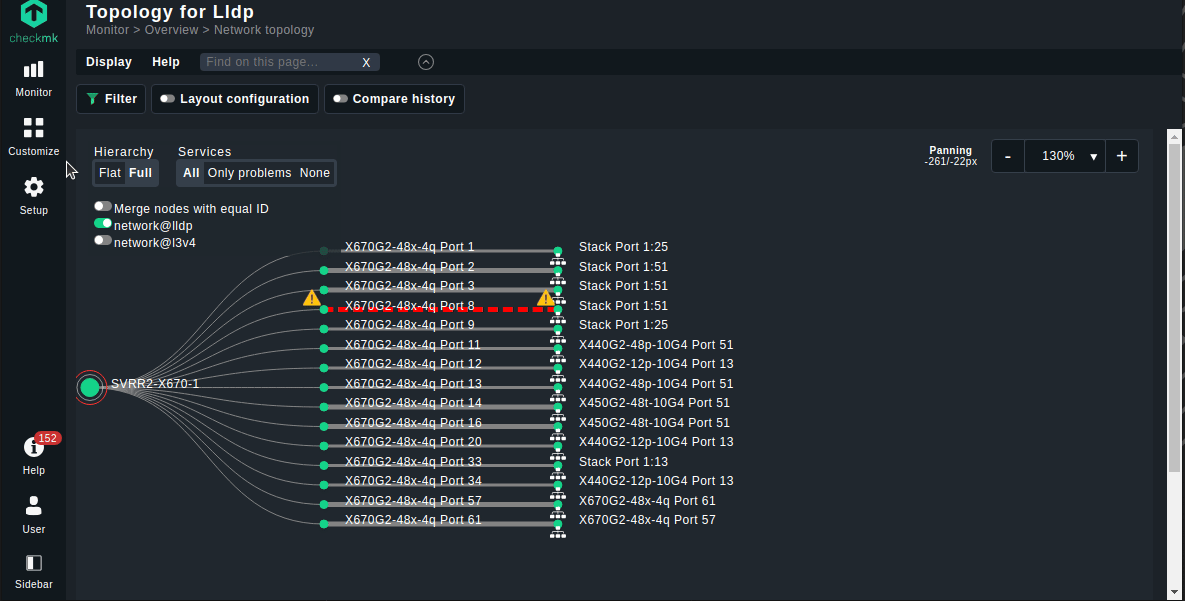Open the Monitor menu in sidebar
The width and height of the screenshot is (1185, 601).
pyautogui.click(x=33, y=79)
